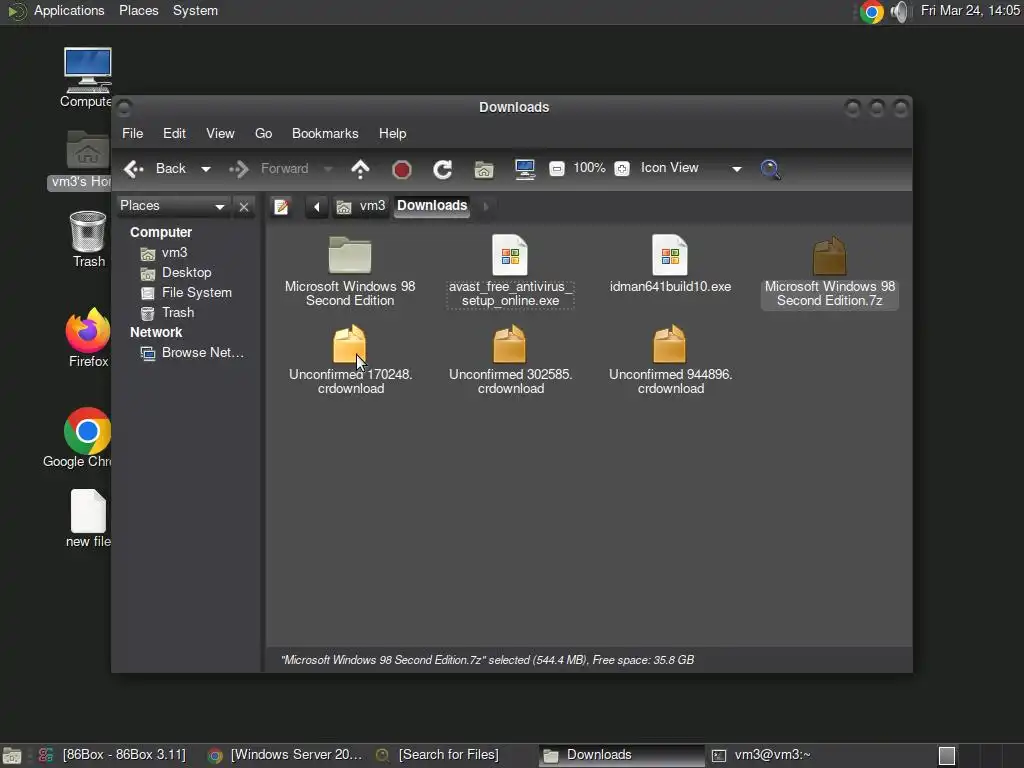Open the Edit menu

[174, 133]
